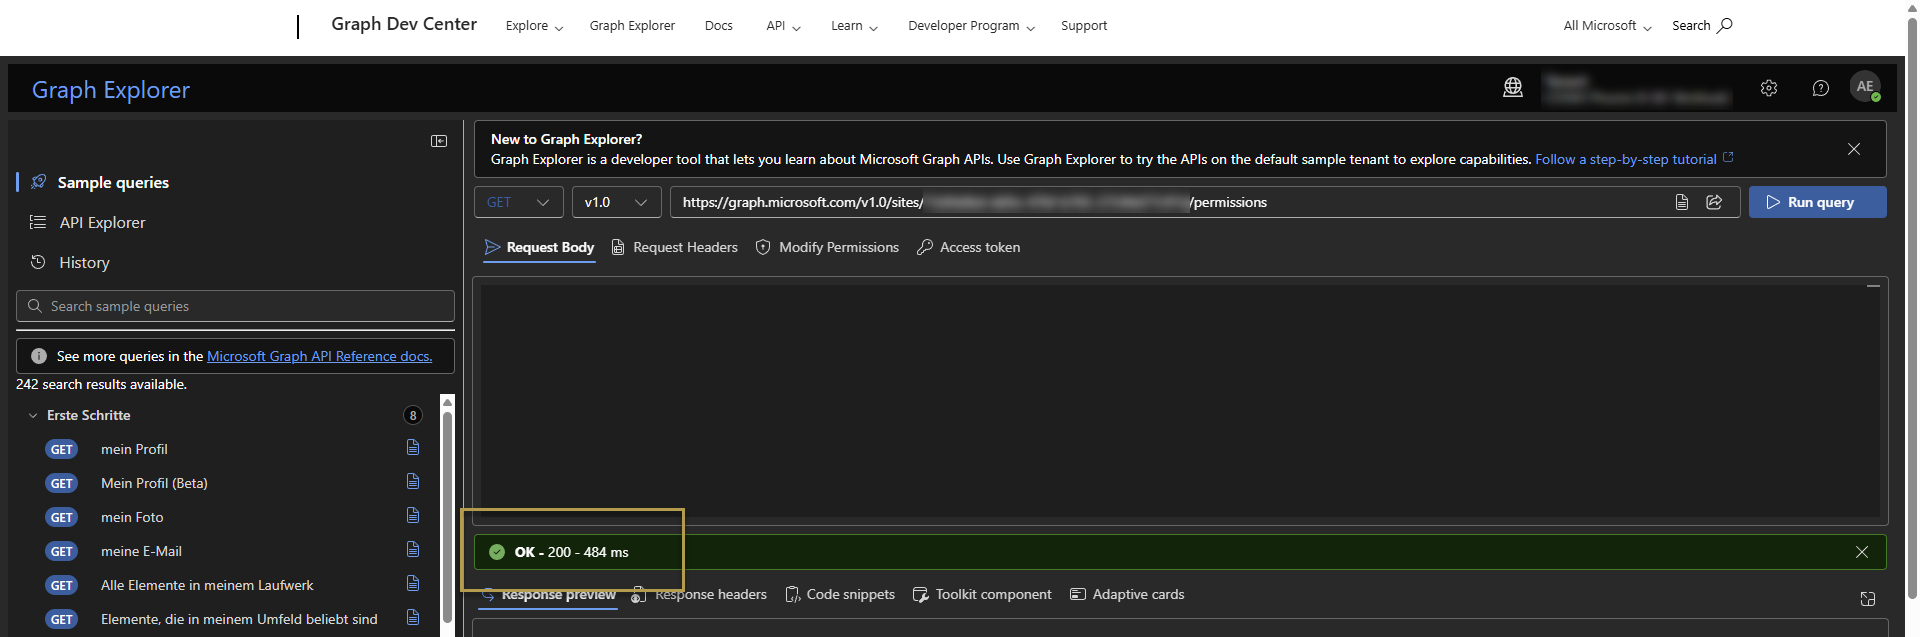
Task: Collapse the sidebar with the panel icon
Action: (x=439, y=141)
